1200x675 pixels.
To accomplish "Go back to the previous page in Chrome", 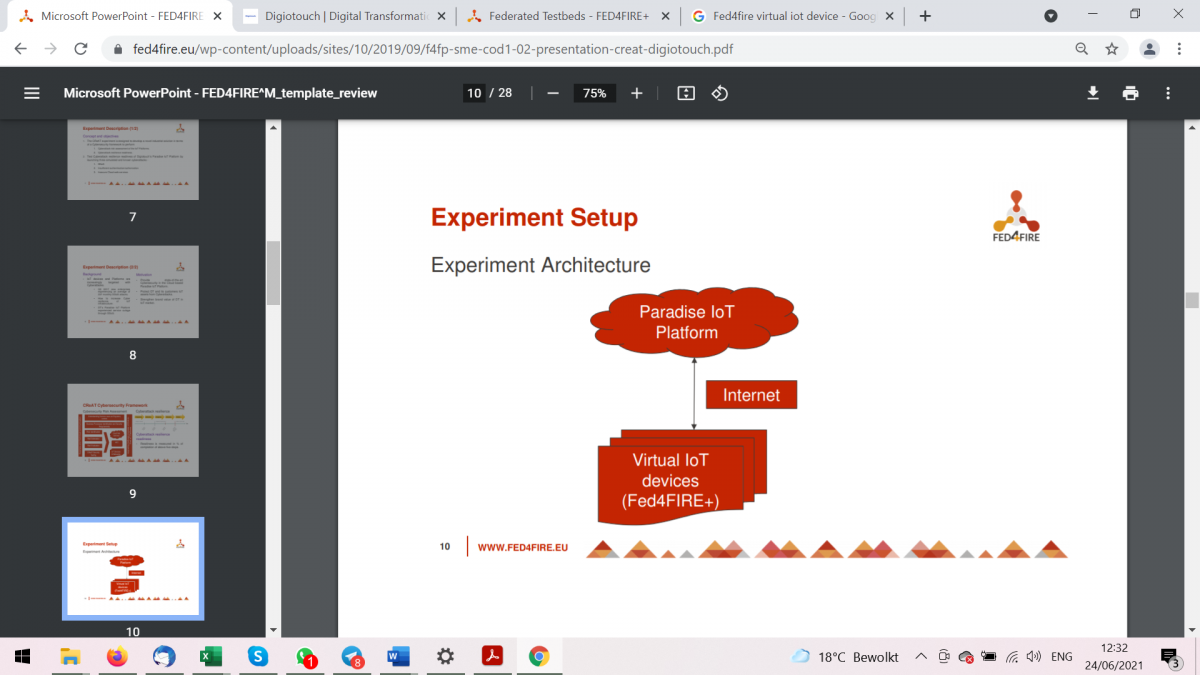I will (x=21, y=48).
